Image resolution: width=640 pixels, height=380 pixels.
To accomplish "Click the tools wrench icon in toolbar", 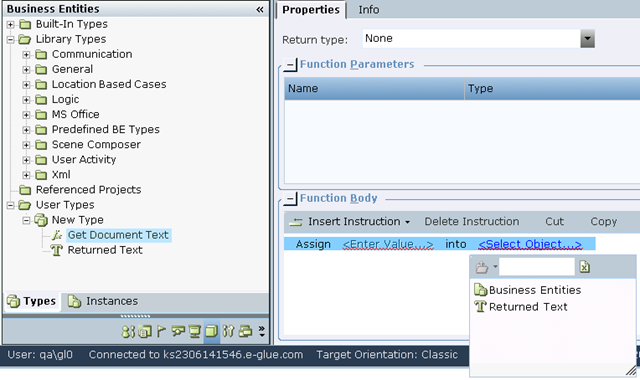I will [228, 331].
